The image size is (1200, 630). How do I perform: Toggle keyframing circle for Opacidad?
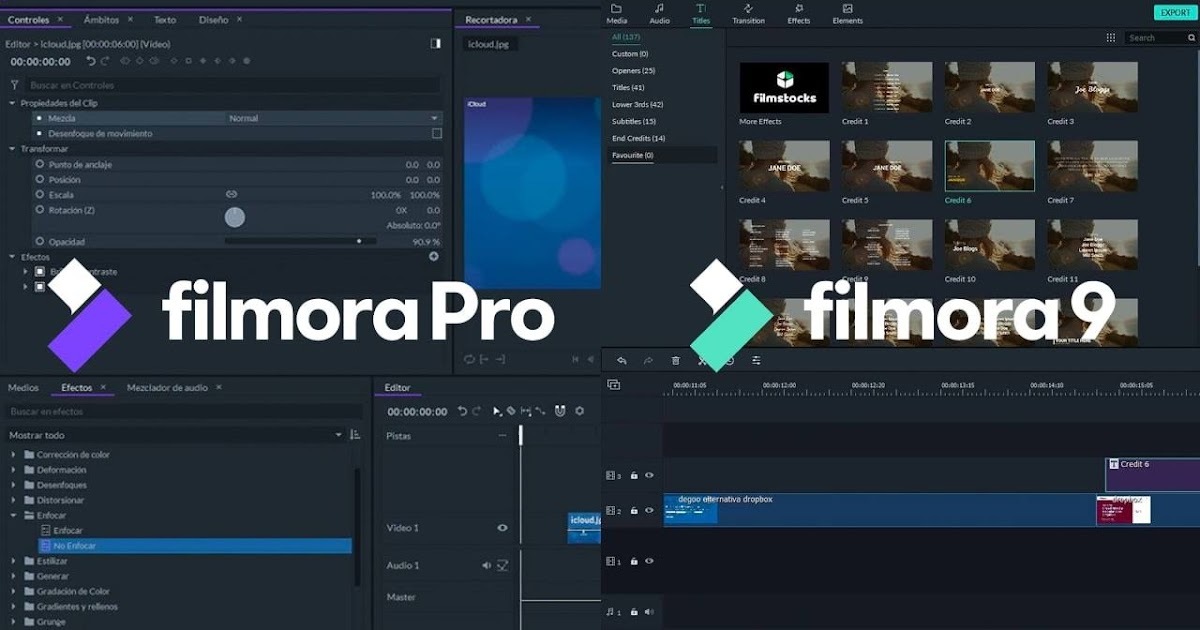pos(40,241)
